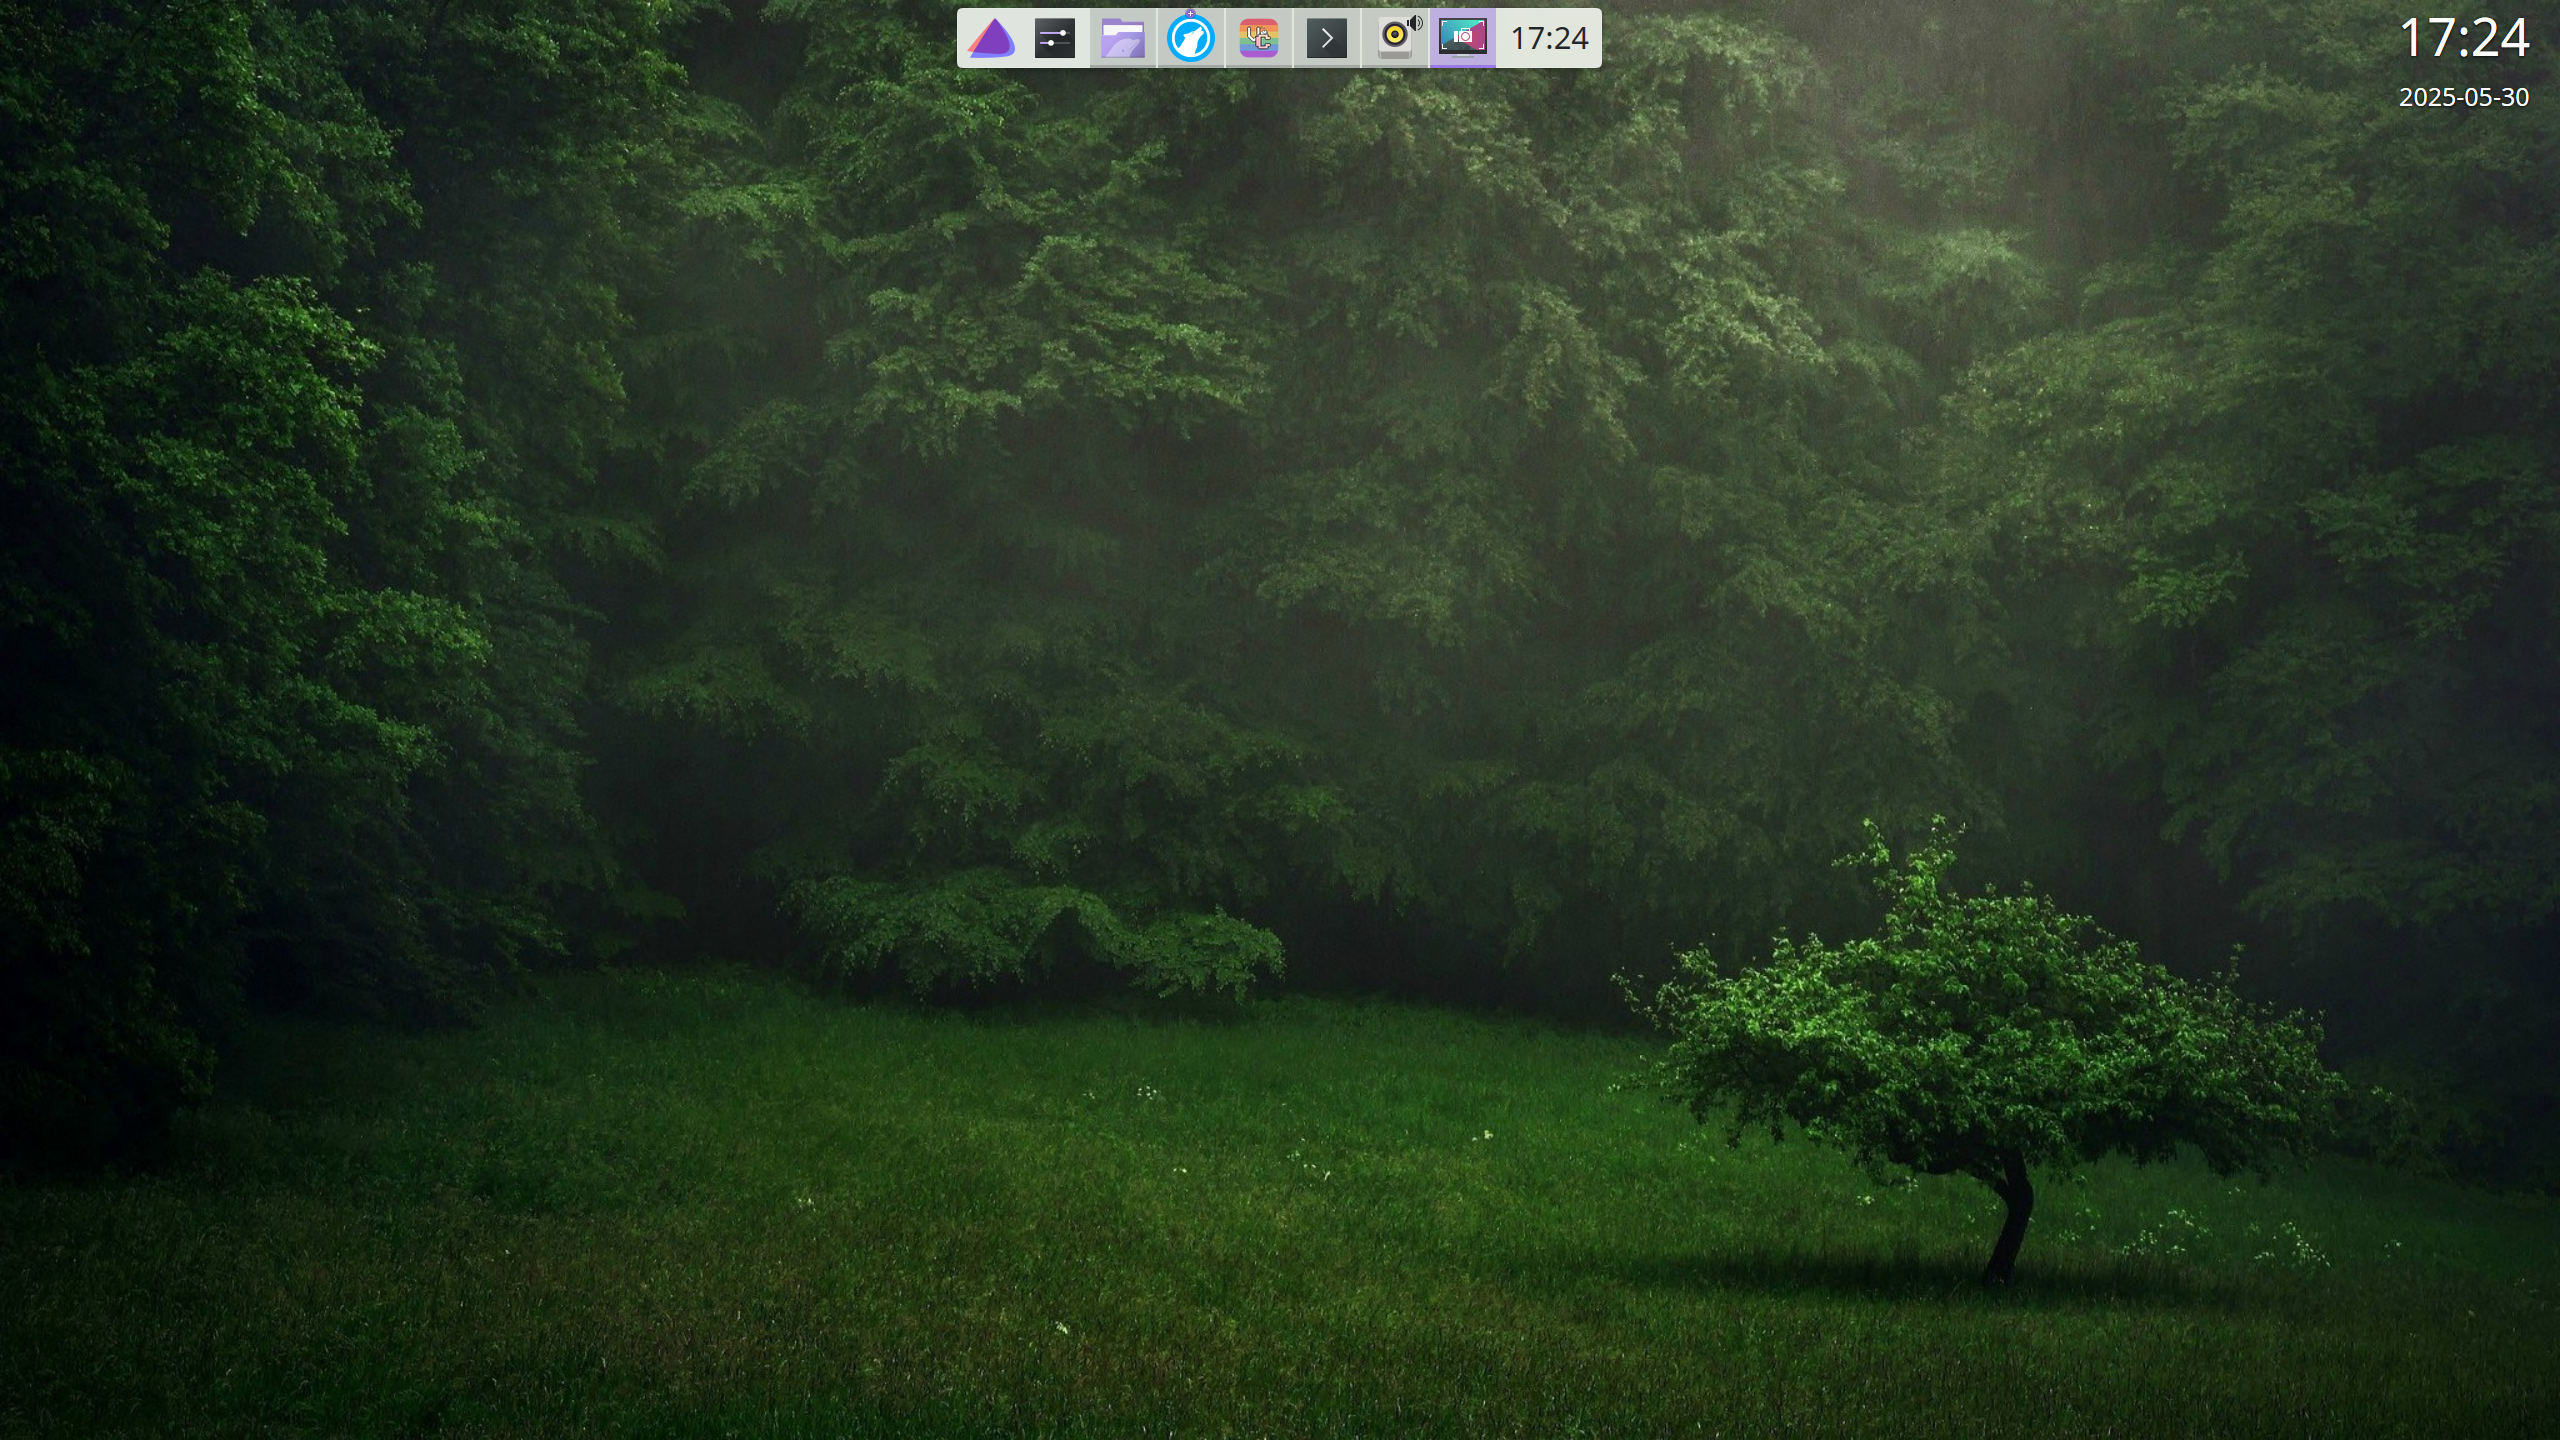The height and width of the screenshot is (1440, 2560).
Task: Select the Spectacle screenshot tool icon
Action: 1463,38
